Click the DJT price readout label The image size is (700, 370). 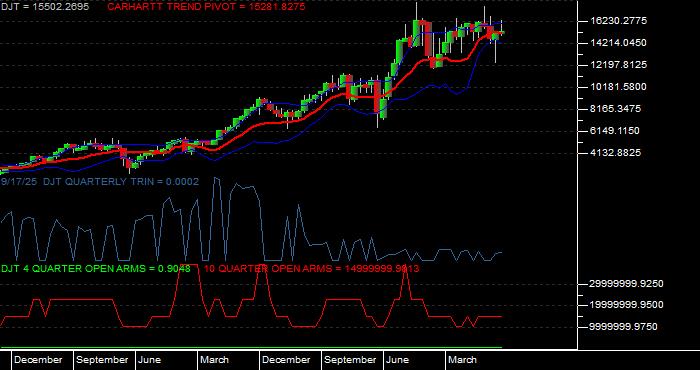[44, 7]
